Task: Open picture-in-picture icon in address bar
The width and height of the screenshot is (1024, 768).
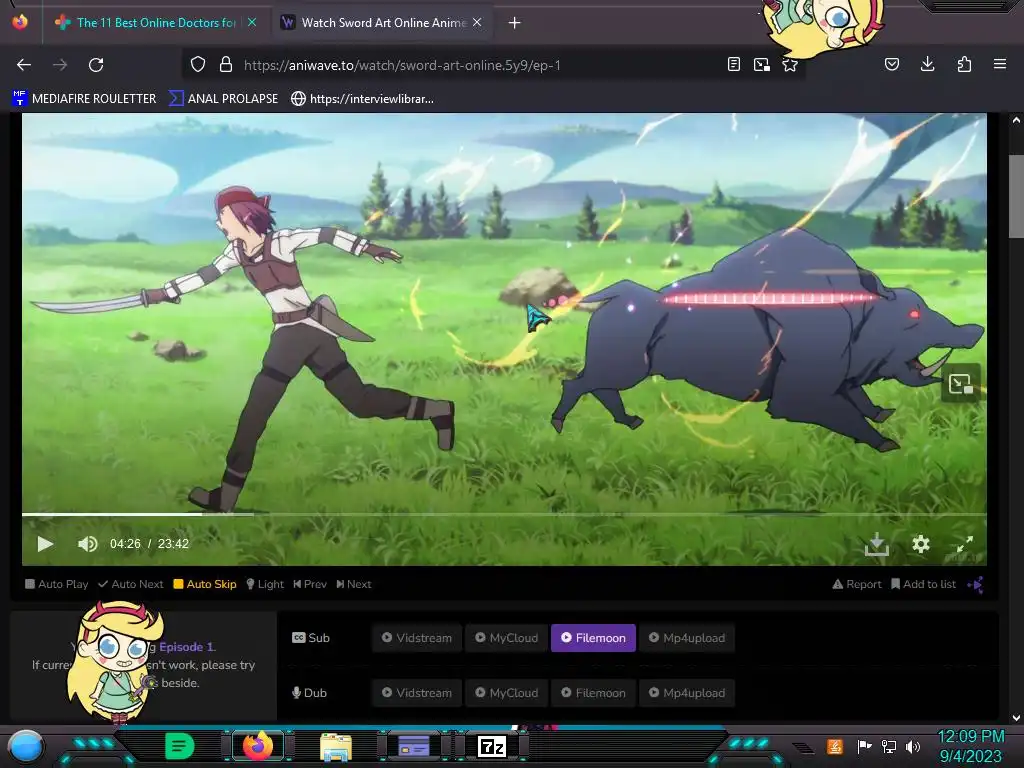Action: [761, 65]
